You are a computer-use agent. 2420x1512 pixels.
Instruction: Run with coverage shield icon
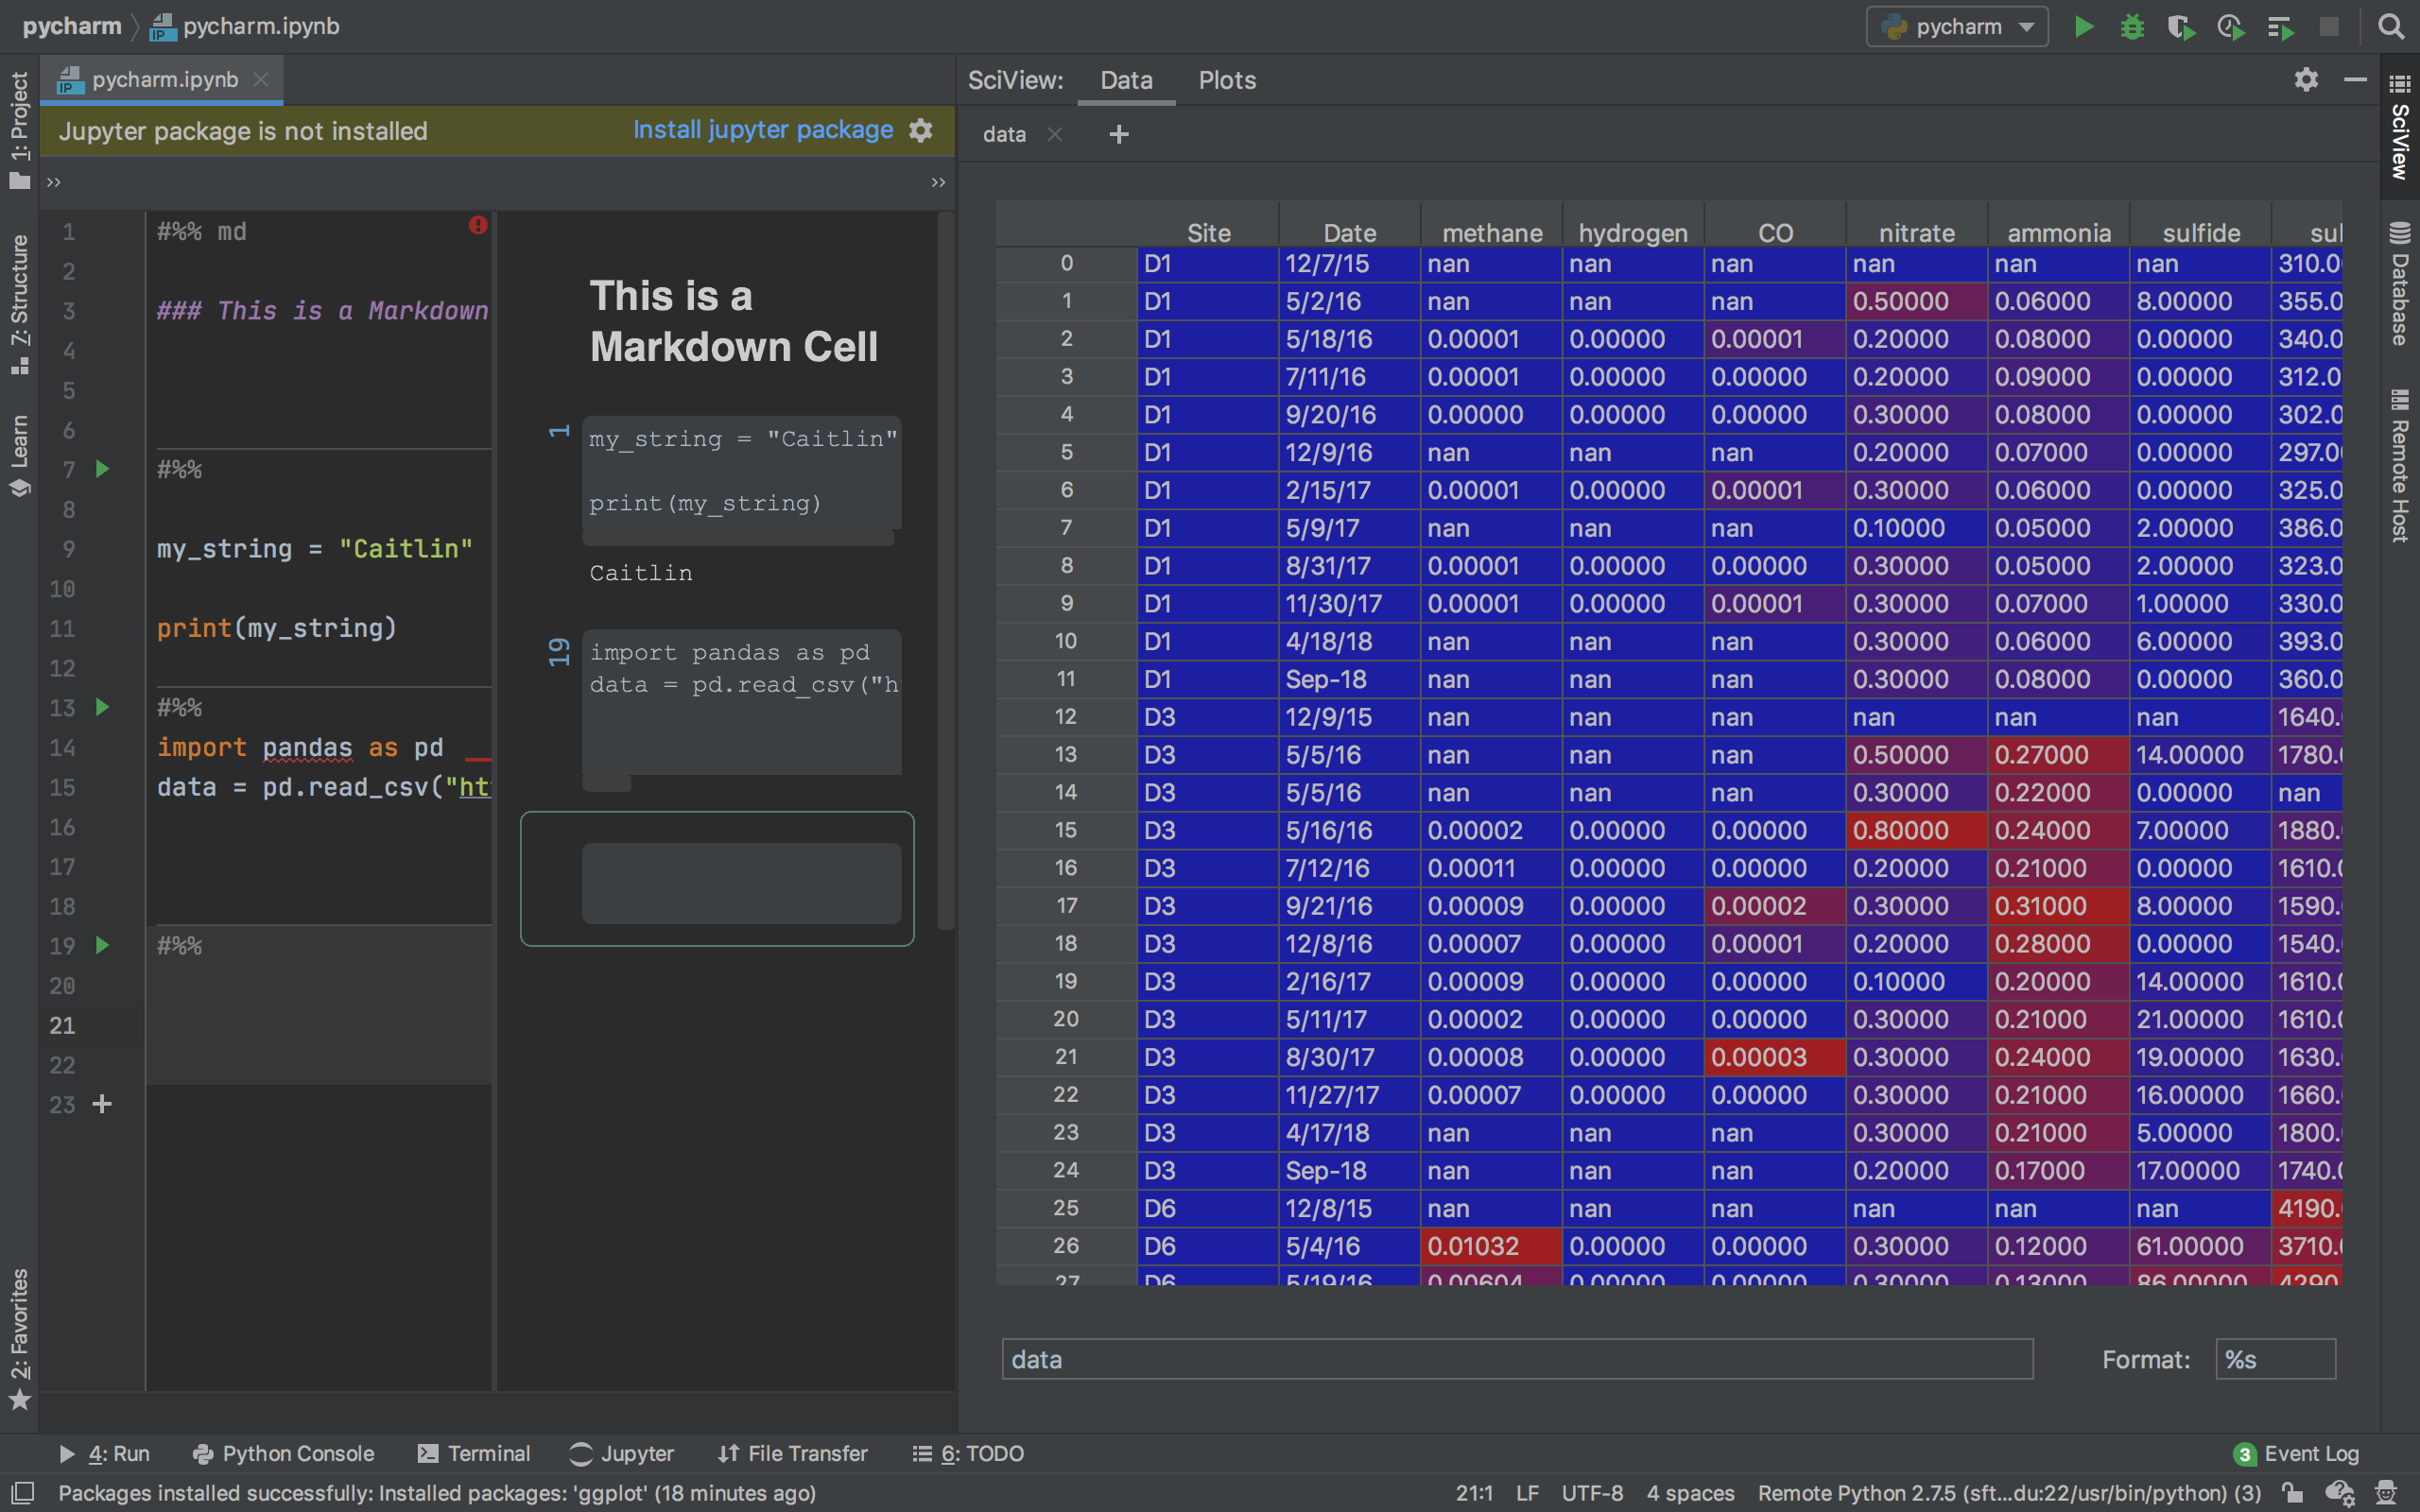(2181, 27)
